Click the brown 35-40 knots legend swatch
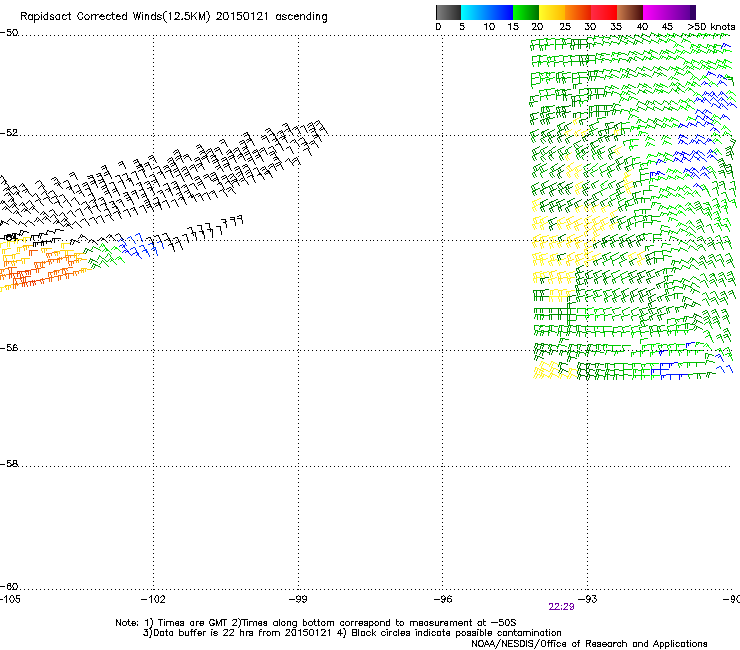Screen dimensions: 740x650 pos(630,12)
